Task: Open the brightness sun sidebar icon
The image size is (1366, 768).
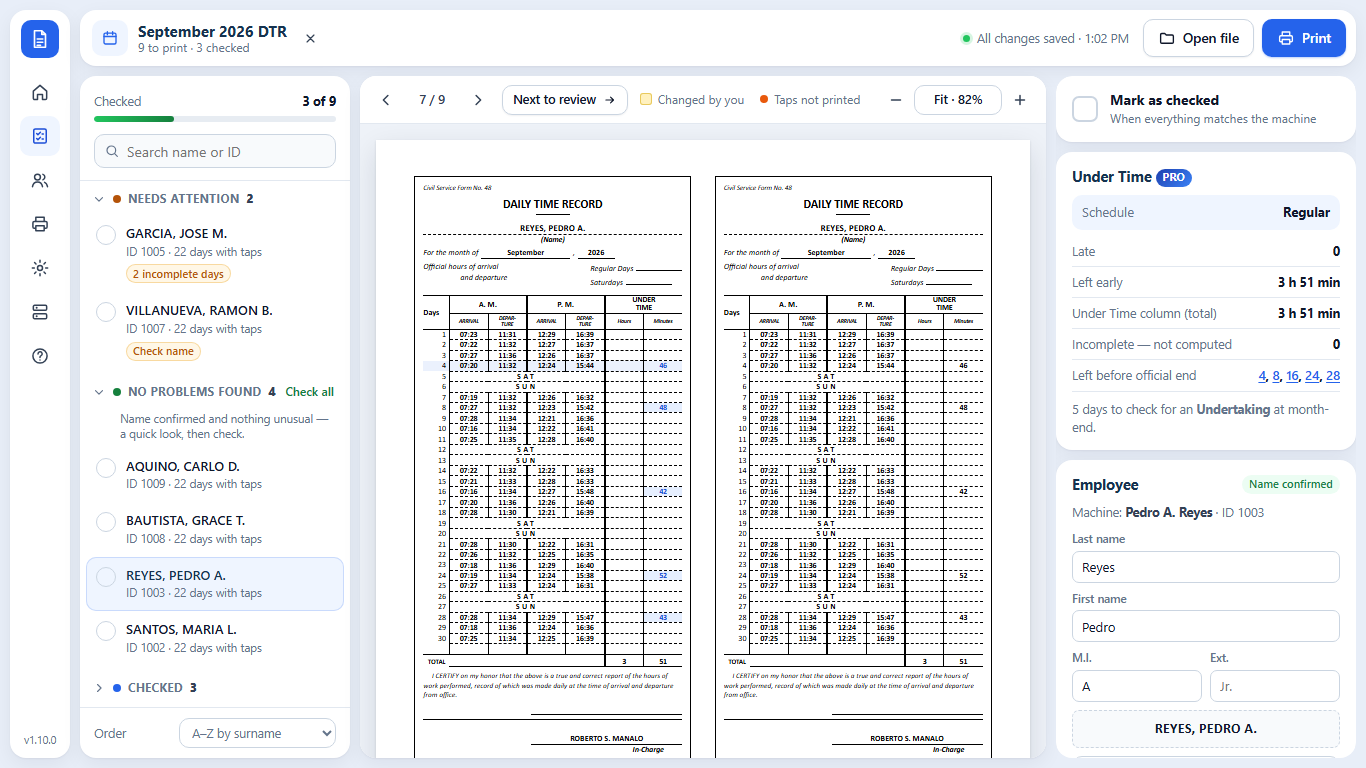Action: click(x=40, y=268)
